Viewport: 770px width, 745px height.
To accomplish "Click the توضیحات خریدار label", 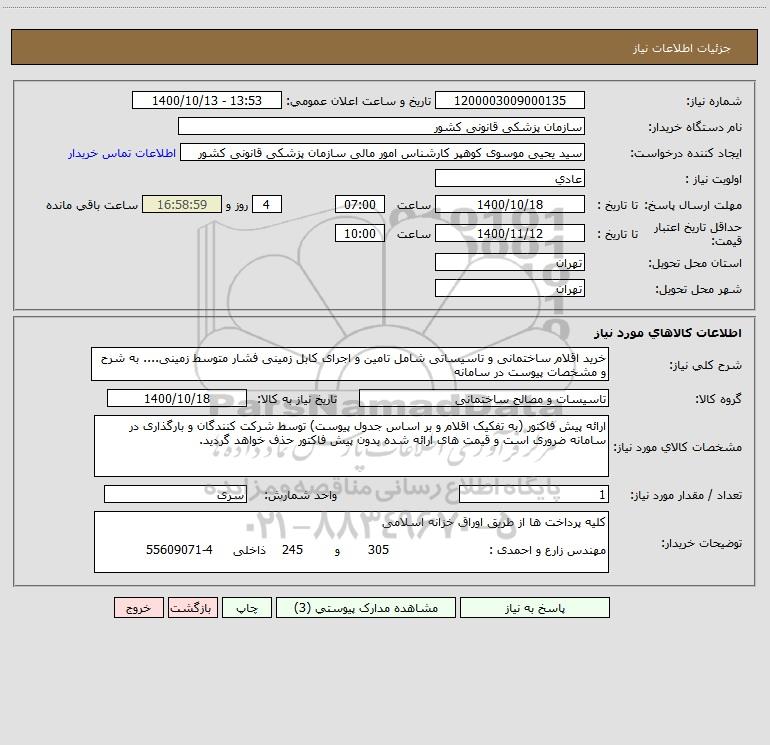I will [702, 543].
